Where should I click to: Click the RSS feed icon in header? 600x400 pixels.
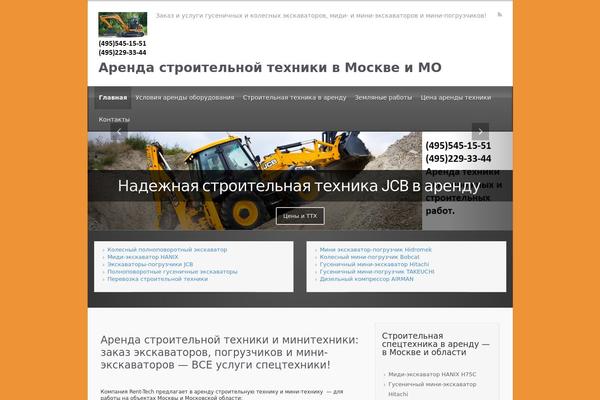click(499, 15)
